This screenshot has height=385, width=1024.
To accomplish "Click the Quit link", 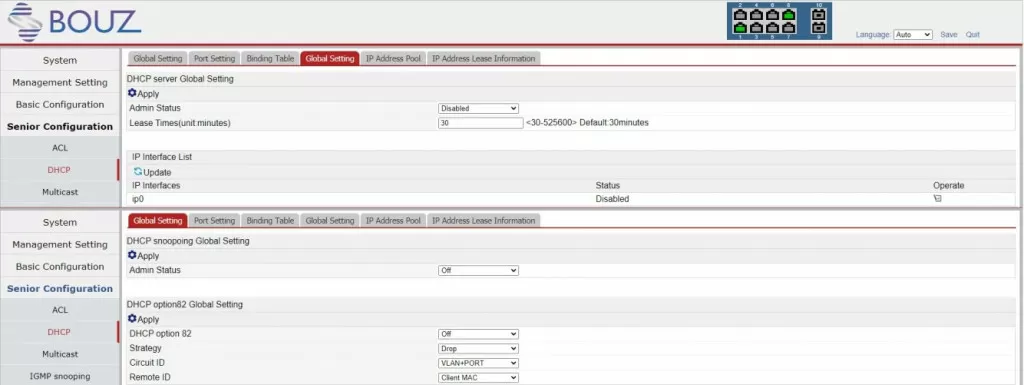I will click(972, 35).
